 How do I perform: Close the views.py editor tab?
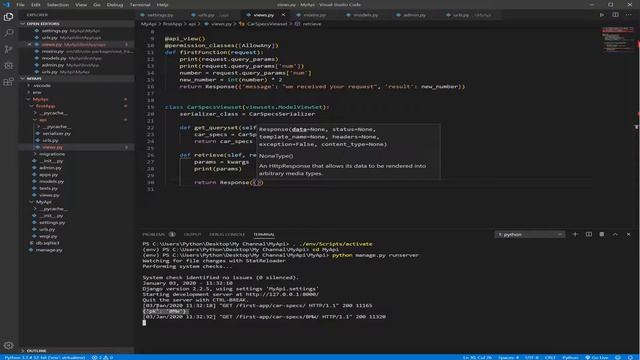point(283,15)
